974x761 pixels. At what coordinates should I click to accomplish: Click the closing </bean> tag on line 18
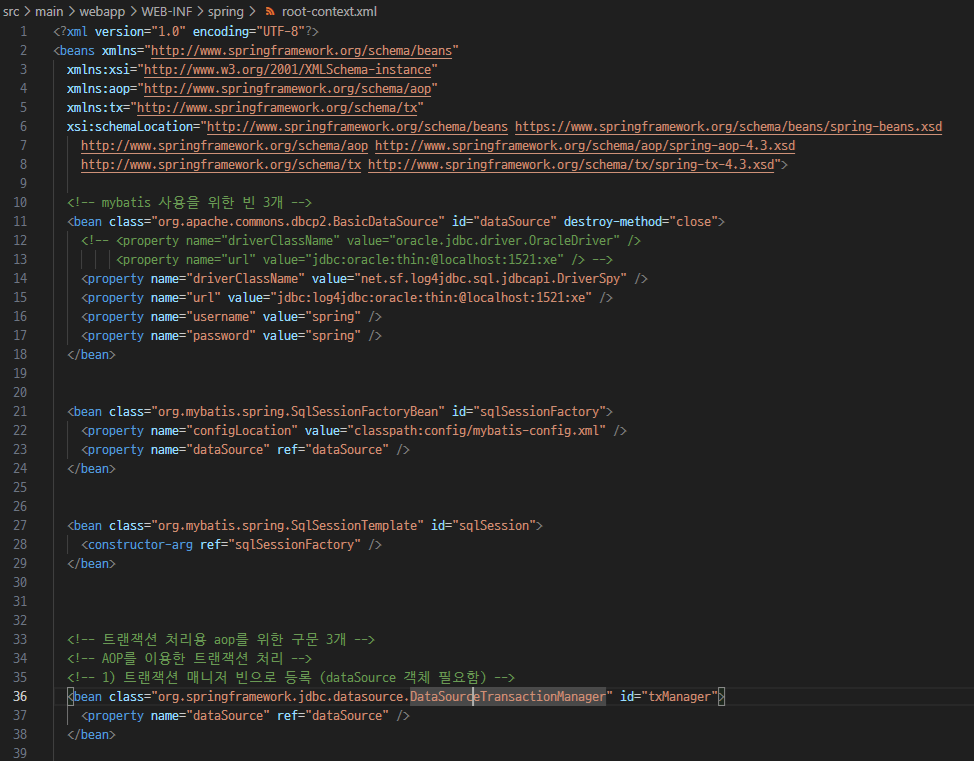pos(91,355)
